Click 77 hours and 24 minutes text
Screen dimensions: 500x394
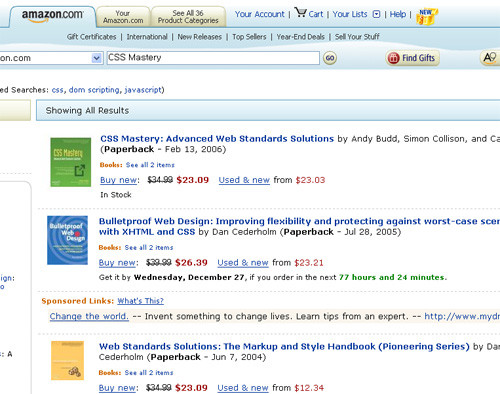pyautogui.click(x=392, y=277)
